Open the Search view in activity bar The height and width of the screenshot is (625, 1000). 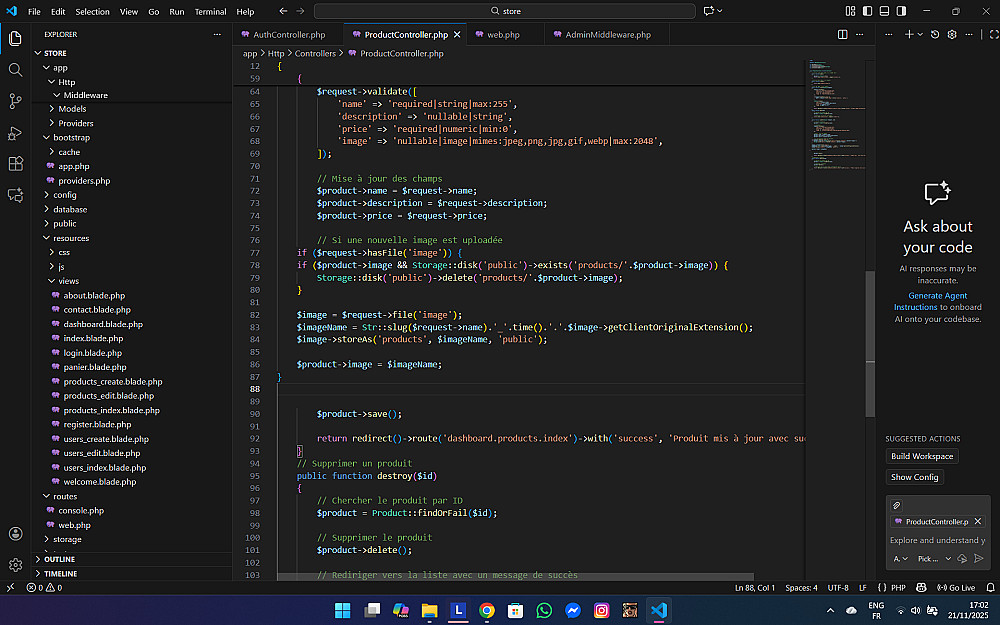tap(15, 70)
